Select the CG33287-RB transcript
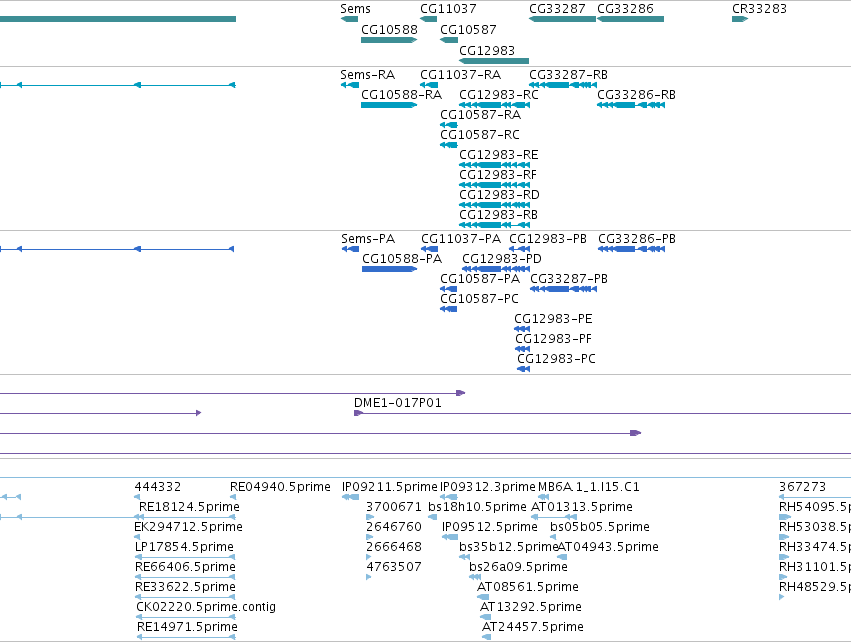This screenshot has height=642, width=851. click(x=563, y=85)
